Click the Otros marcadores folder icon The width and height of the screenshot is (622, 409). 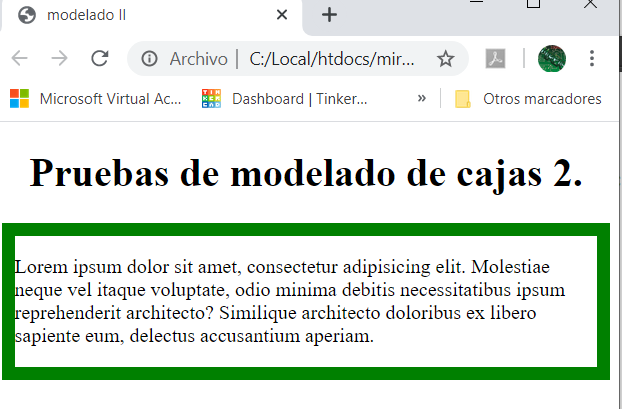click(x=463, y=99)
